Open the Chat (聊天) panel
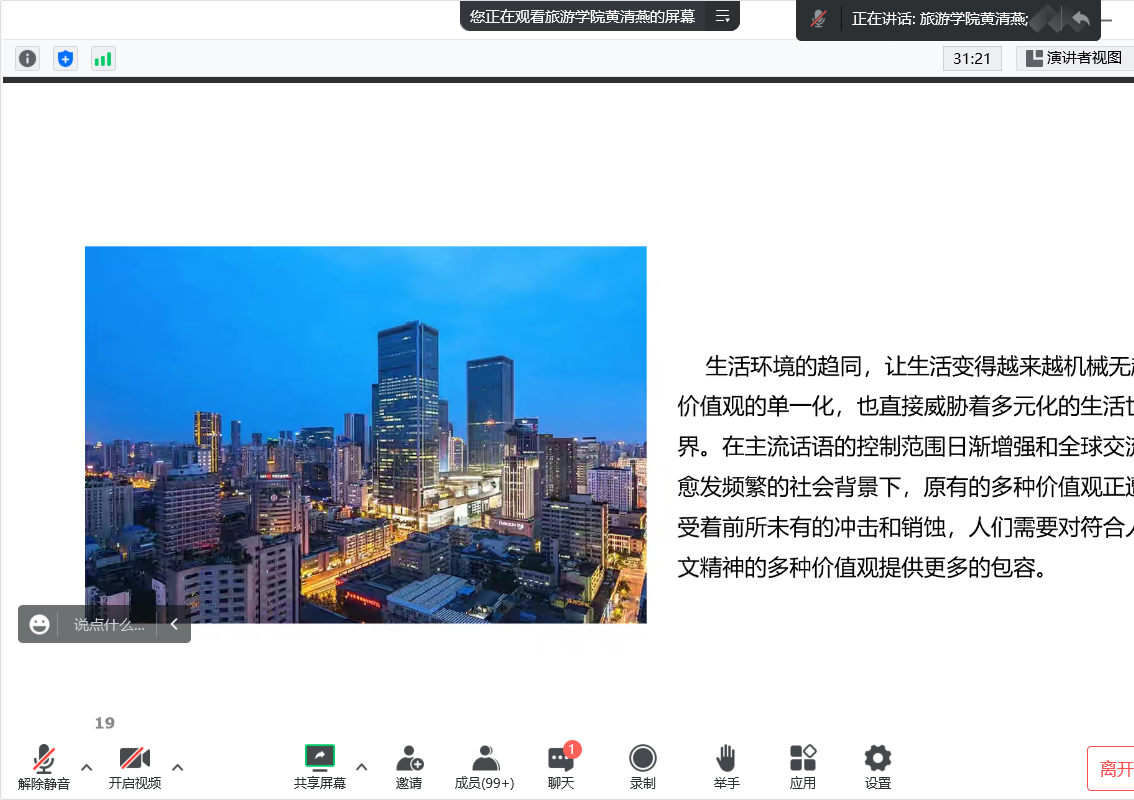 (x=561, y=766)
